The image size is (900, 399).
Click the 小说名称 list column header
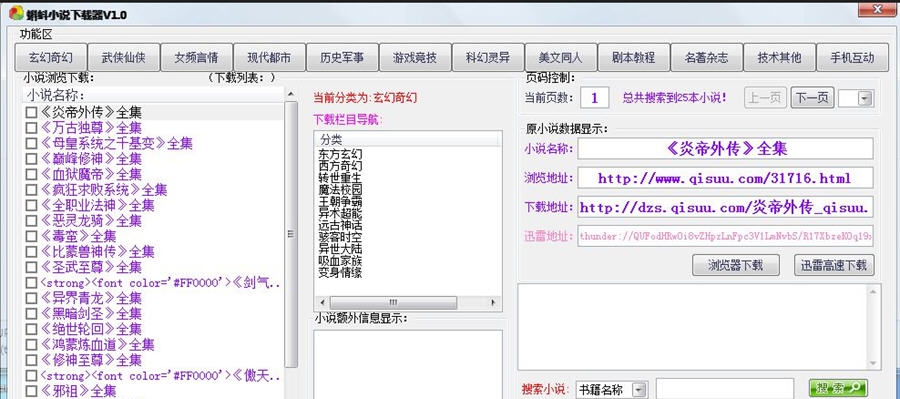153,95
